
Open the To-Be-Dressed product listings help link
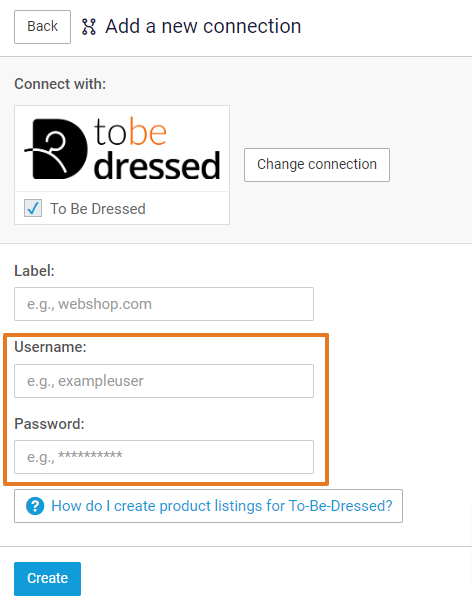222,506
